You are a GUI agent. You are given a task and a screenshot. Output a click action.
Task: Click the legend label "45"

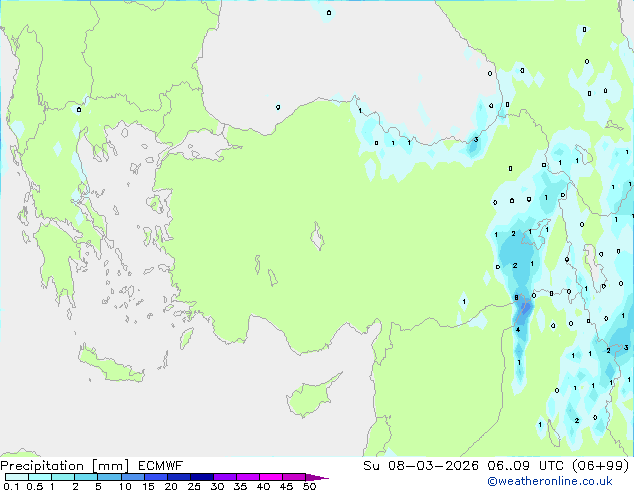tap(286, 486)
